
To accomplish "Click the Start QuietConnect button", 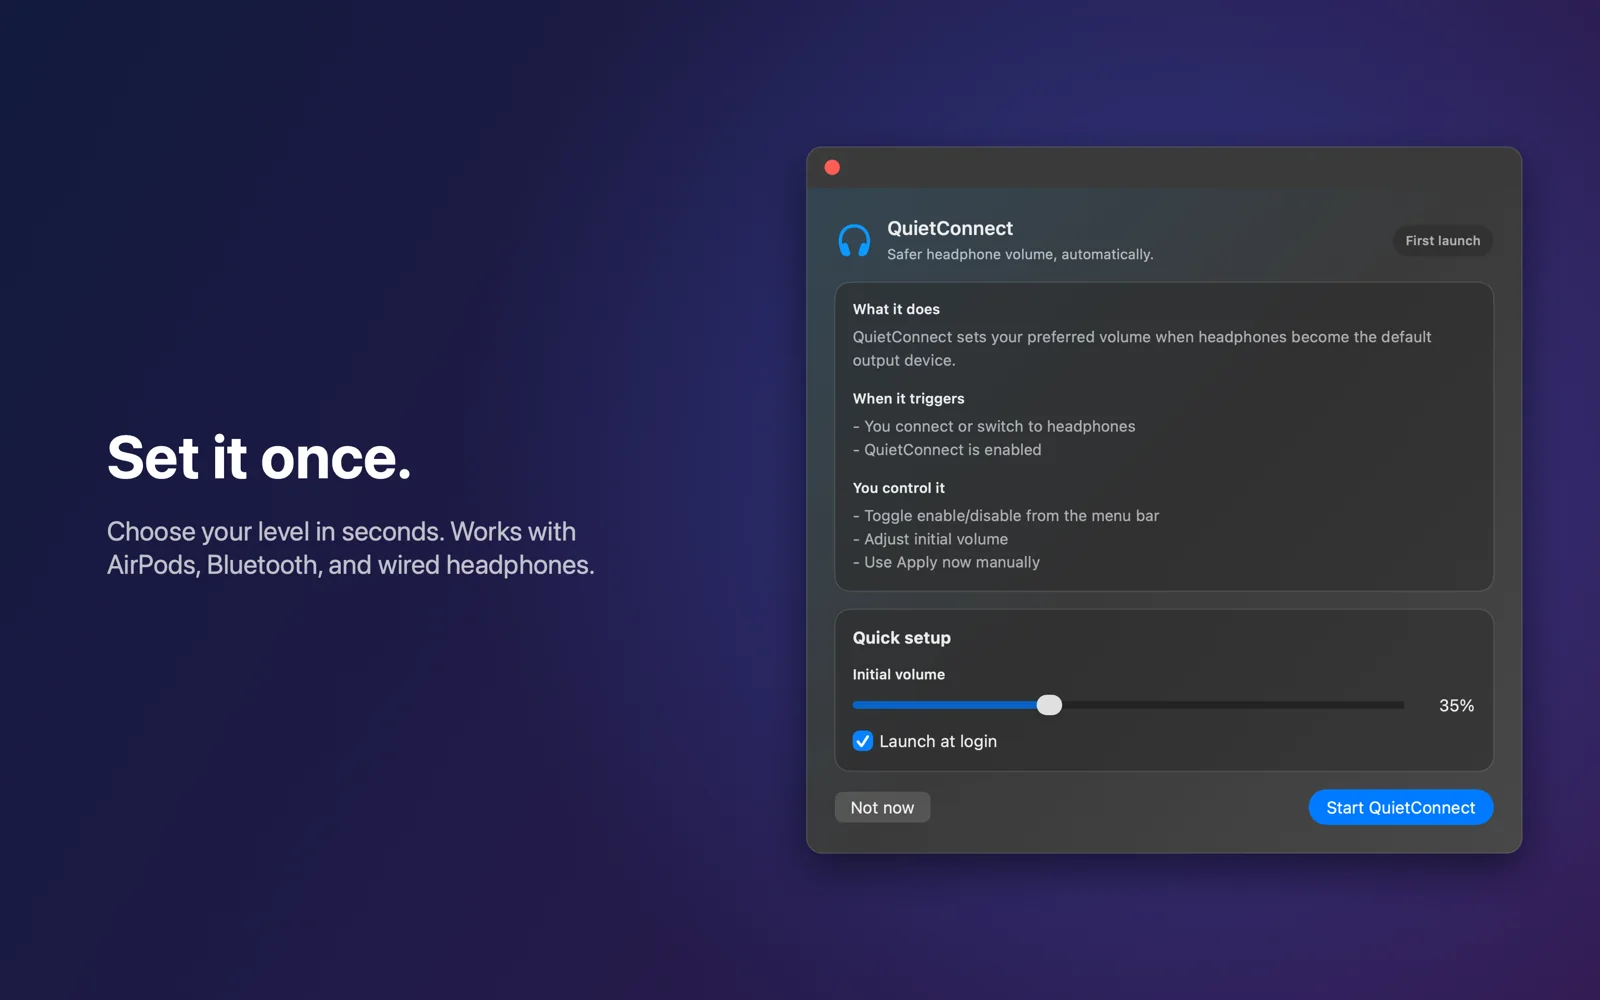I will [1400, 808].
